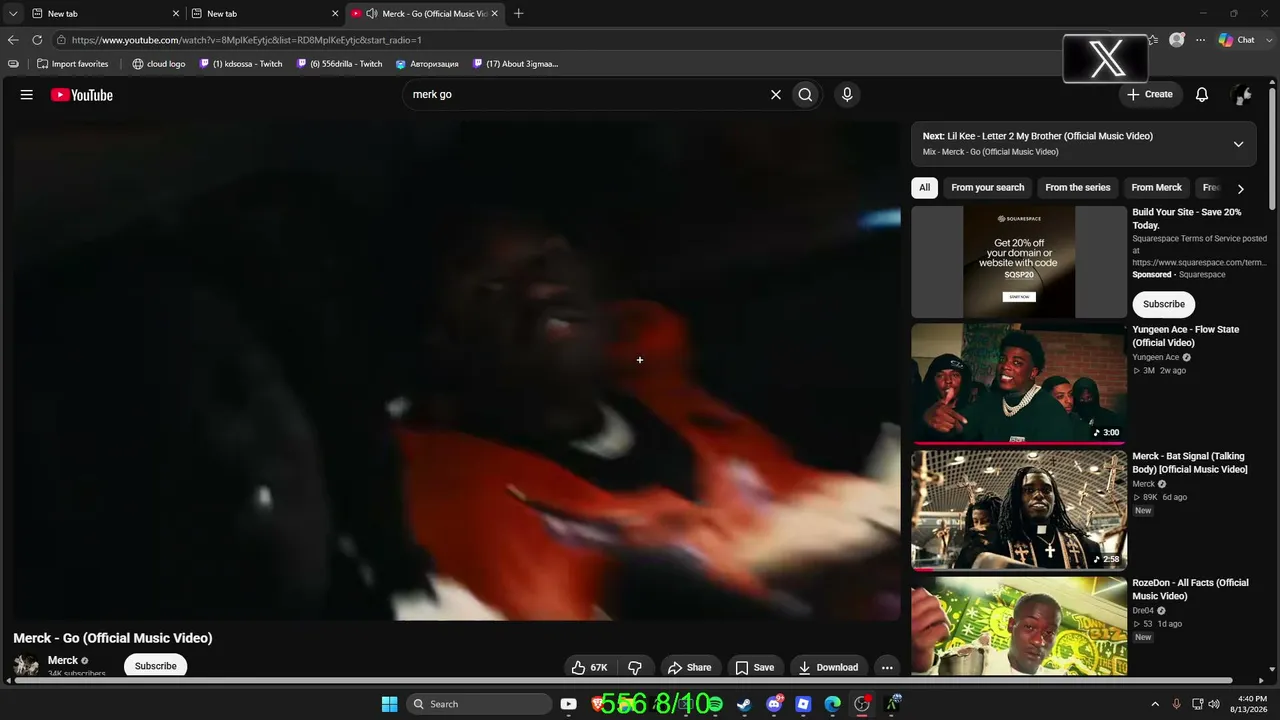1280x720 pixels.
Task: Open Merck channel name below the video
Action: (63, 660)
